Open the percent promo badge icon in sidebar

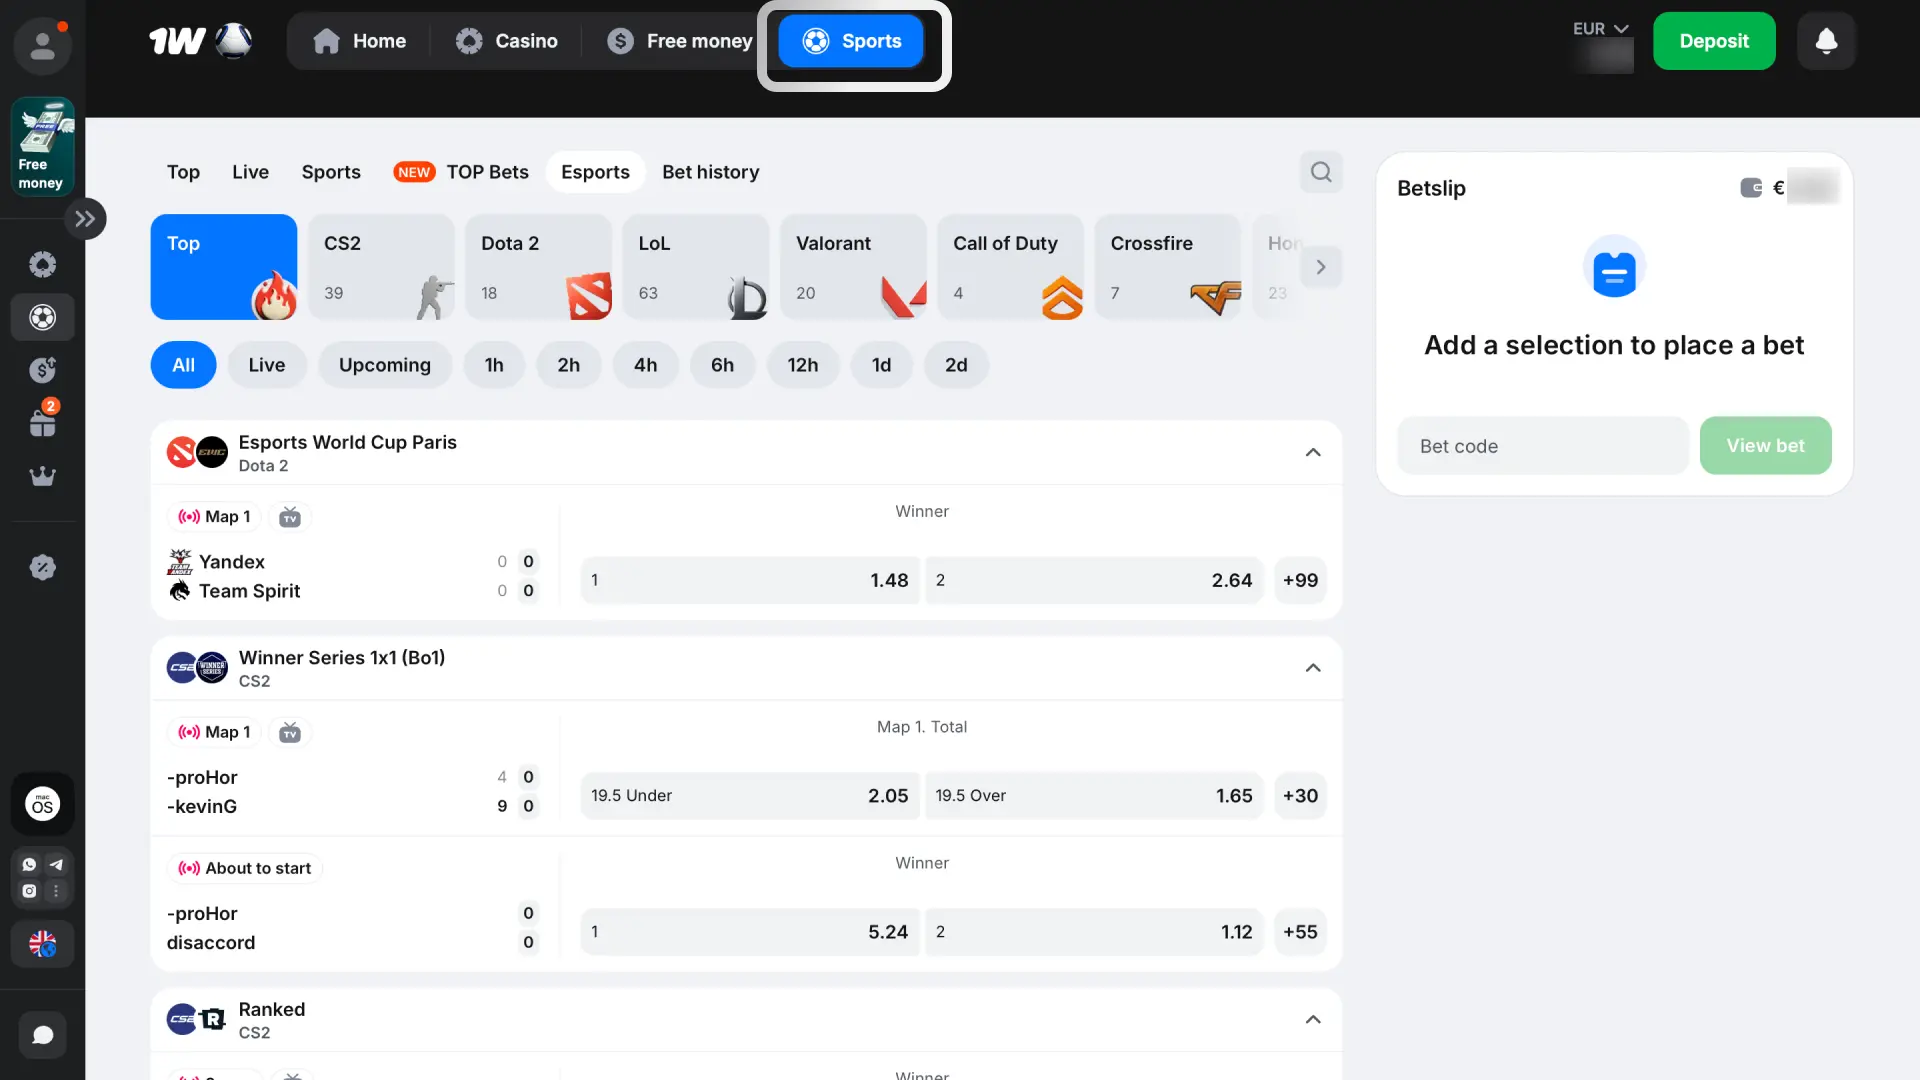pyautogui.click(x=42, y=567)
